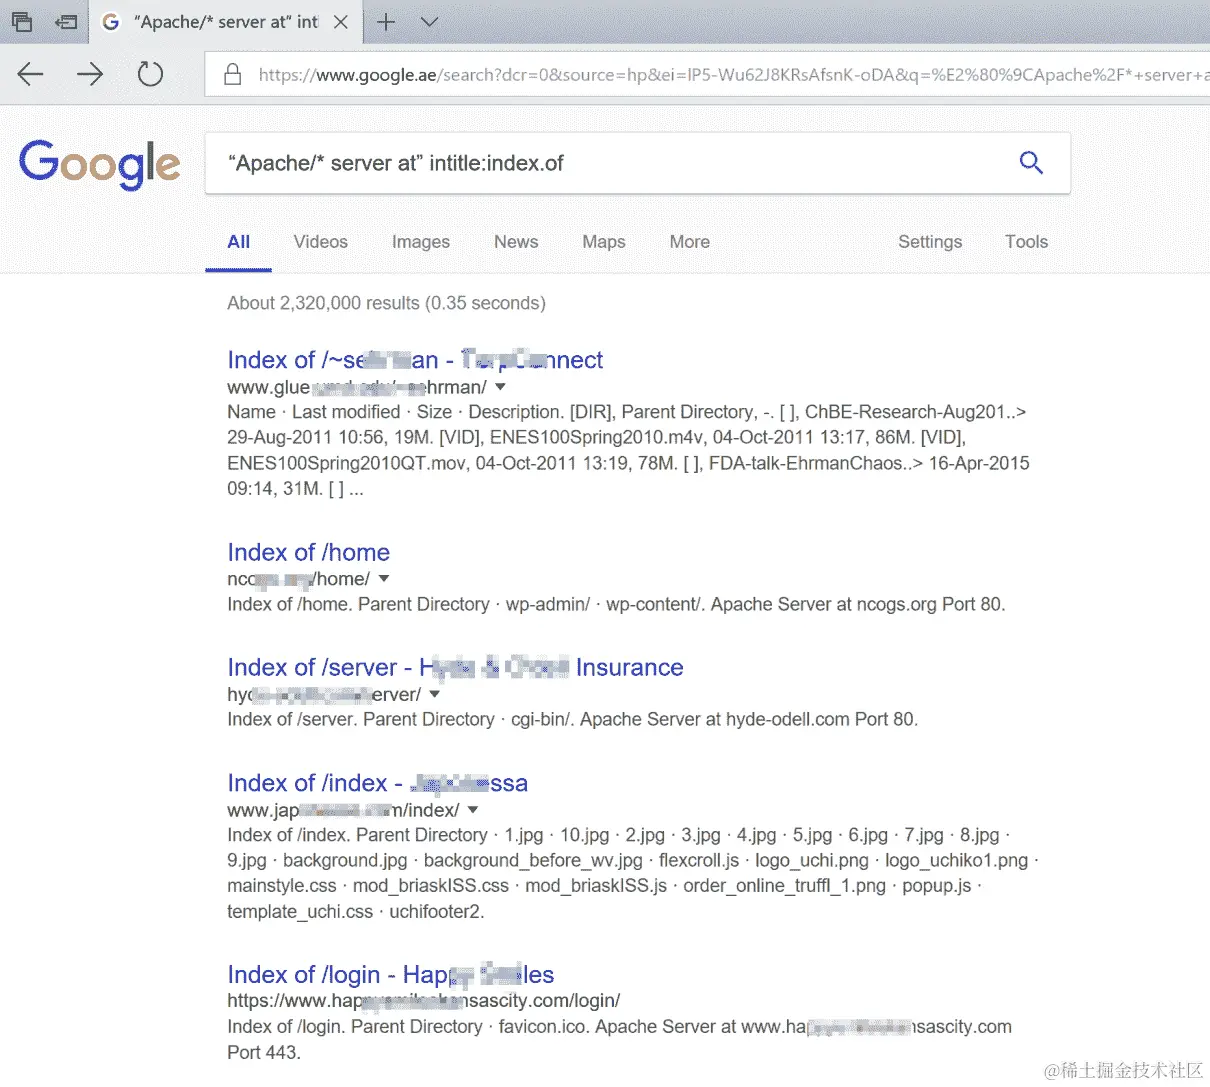Click the magnifier search icon in the Google box
The image size is (1210, 1087).
pyautogui.click(x=1031, y=163)
